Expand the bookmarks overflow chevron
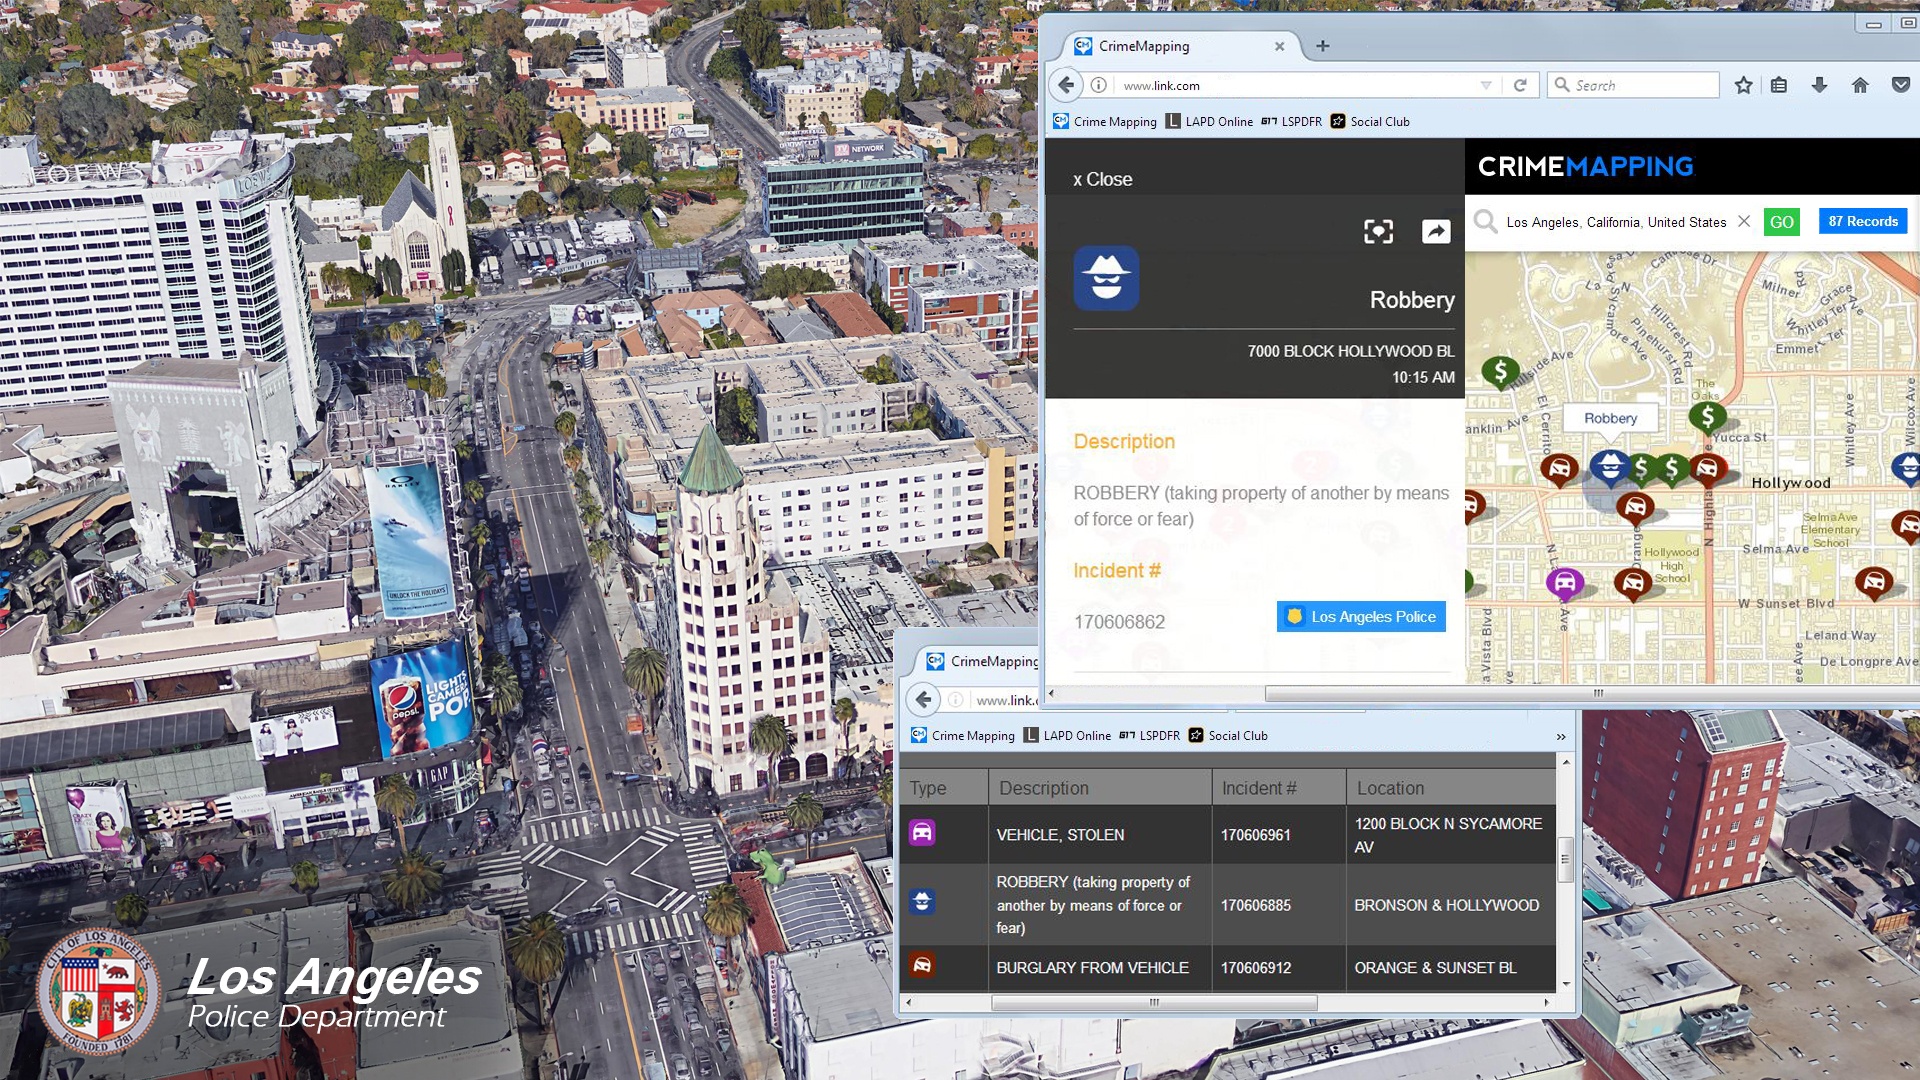1920x1080 pixels. tap(1561, 737)
